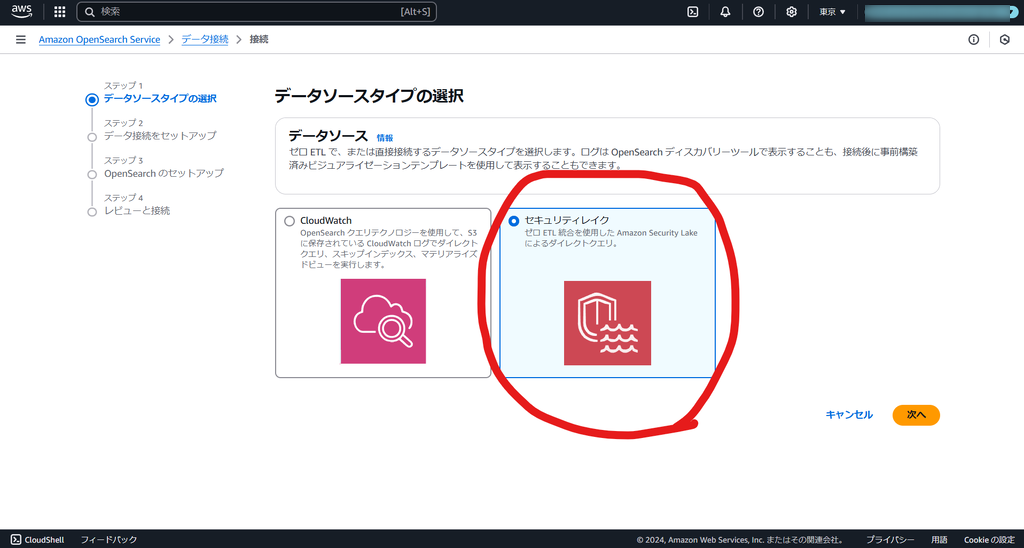Launch CloudShell from the top bar icon

[x=693, y=12]
